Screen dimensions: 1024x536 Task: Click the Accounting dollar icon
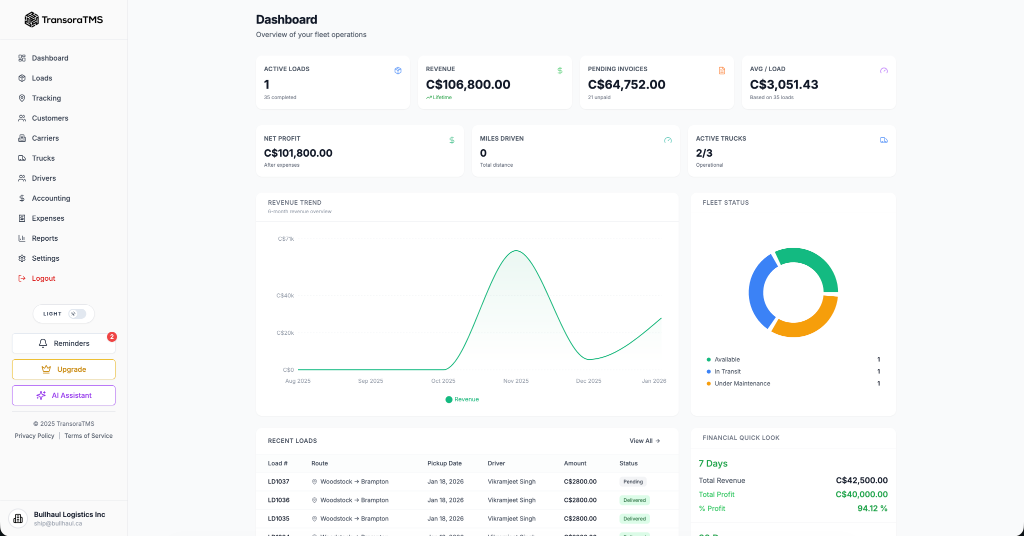[22, 198]
